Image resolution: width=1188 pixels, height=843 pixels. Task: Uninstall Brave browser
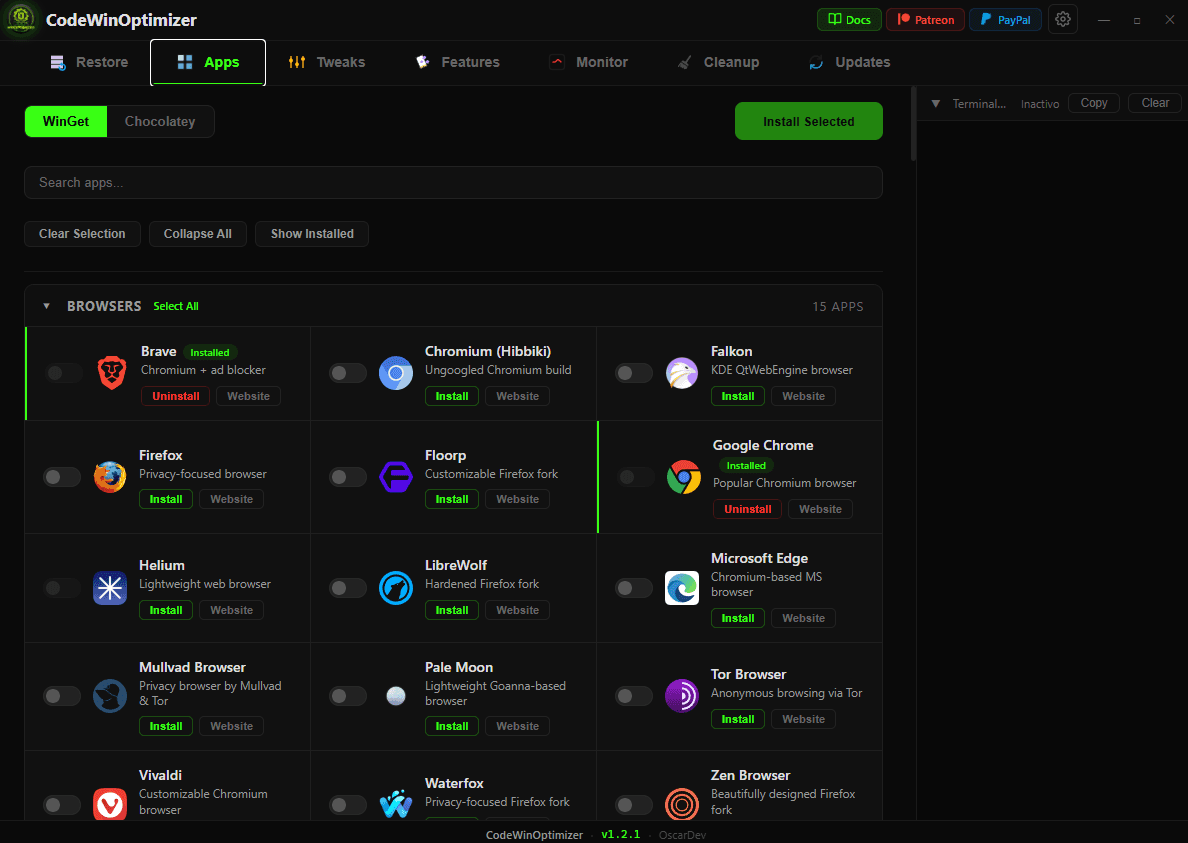pos(176,396)
